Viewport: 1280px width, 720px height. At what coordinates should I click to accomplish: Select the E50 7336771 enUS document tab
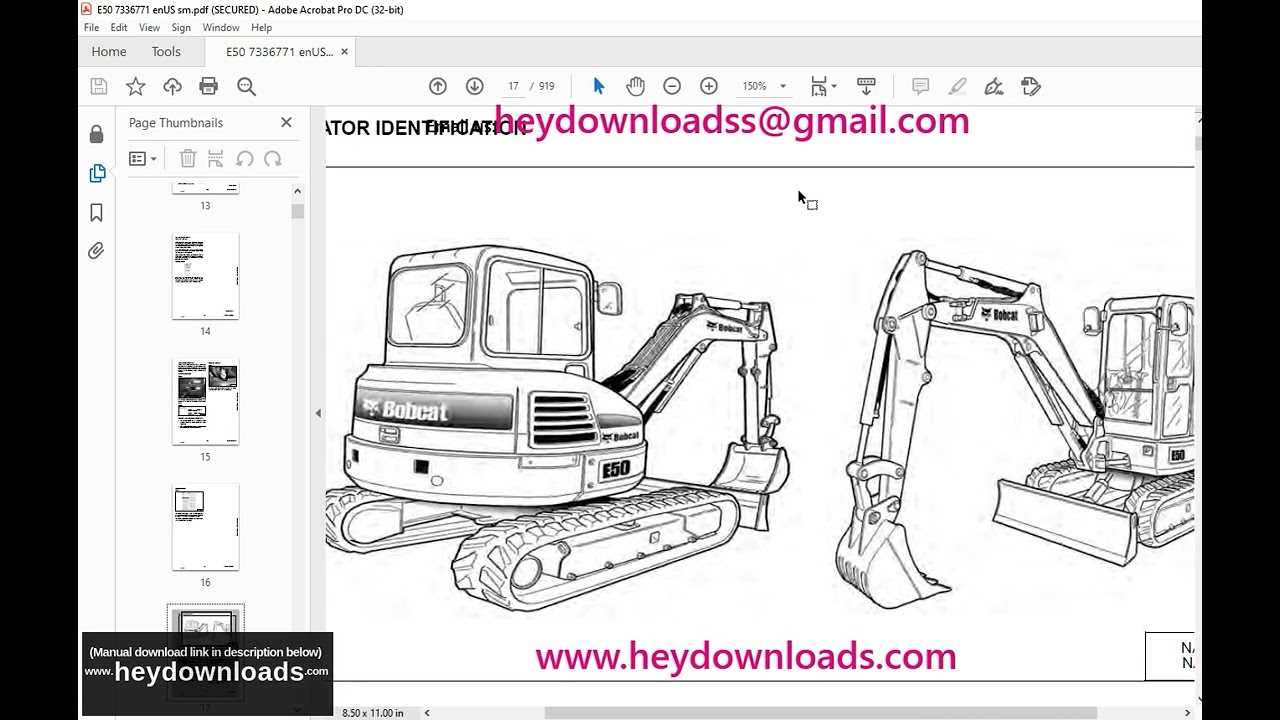coord(279,52)
